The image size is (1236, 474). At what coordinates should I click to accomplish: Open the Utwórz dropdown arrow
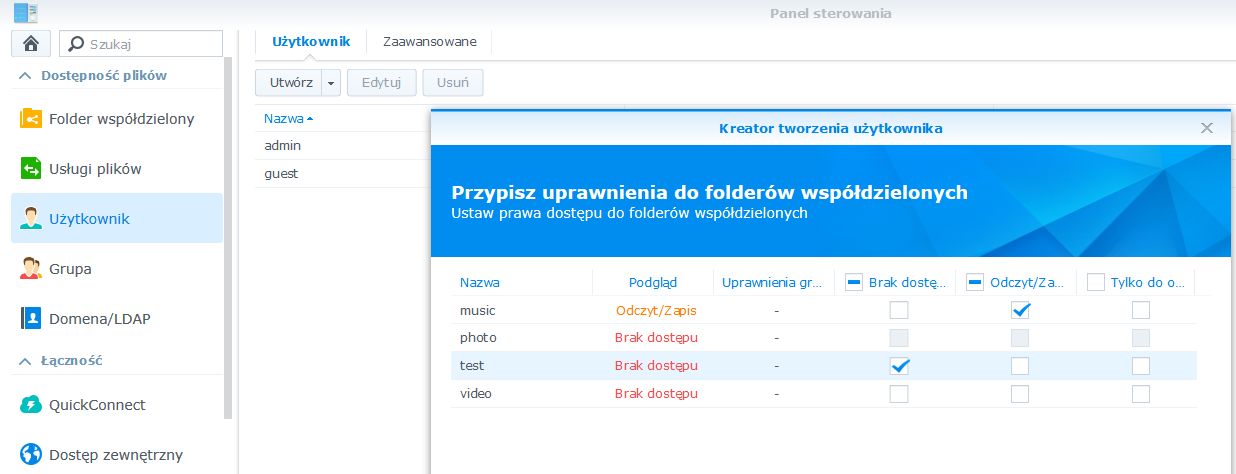pos(332,83)
